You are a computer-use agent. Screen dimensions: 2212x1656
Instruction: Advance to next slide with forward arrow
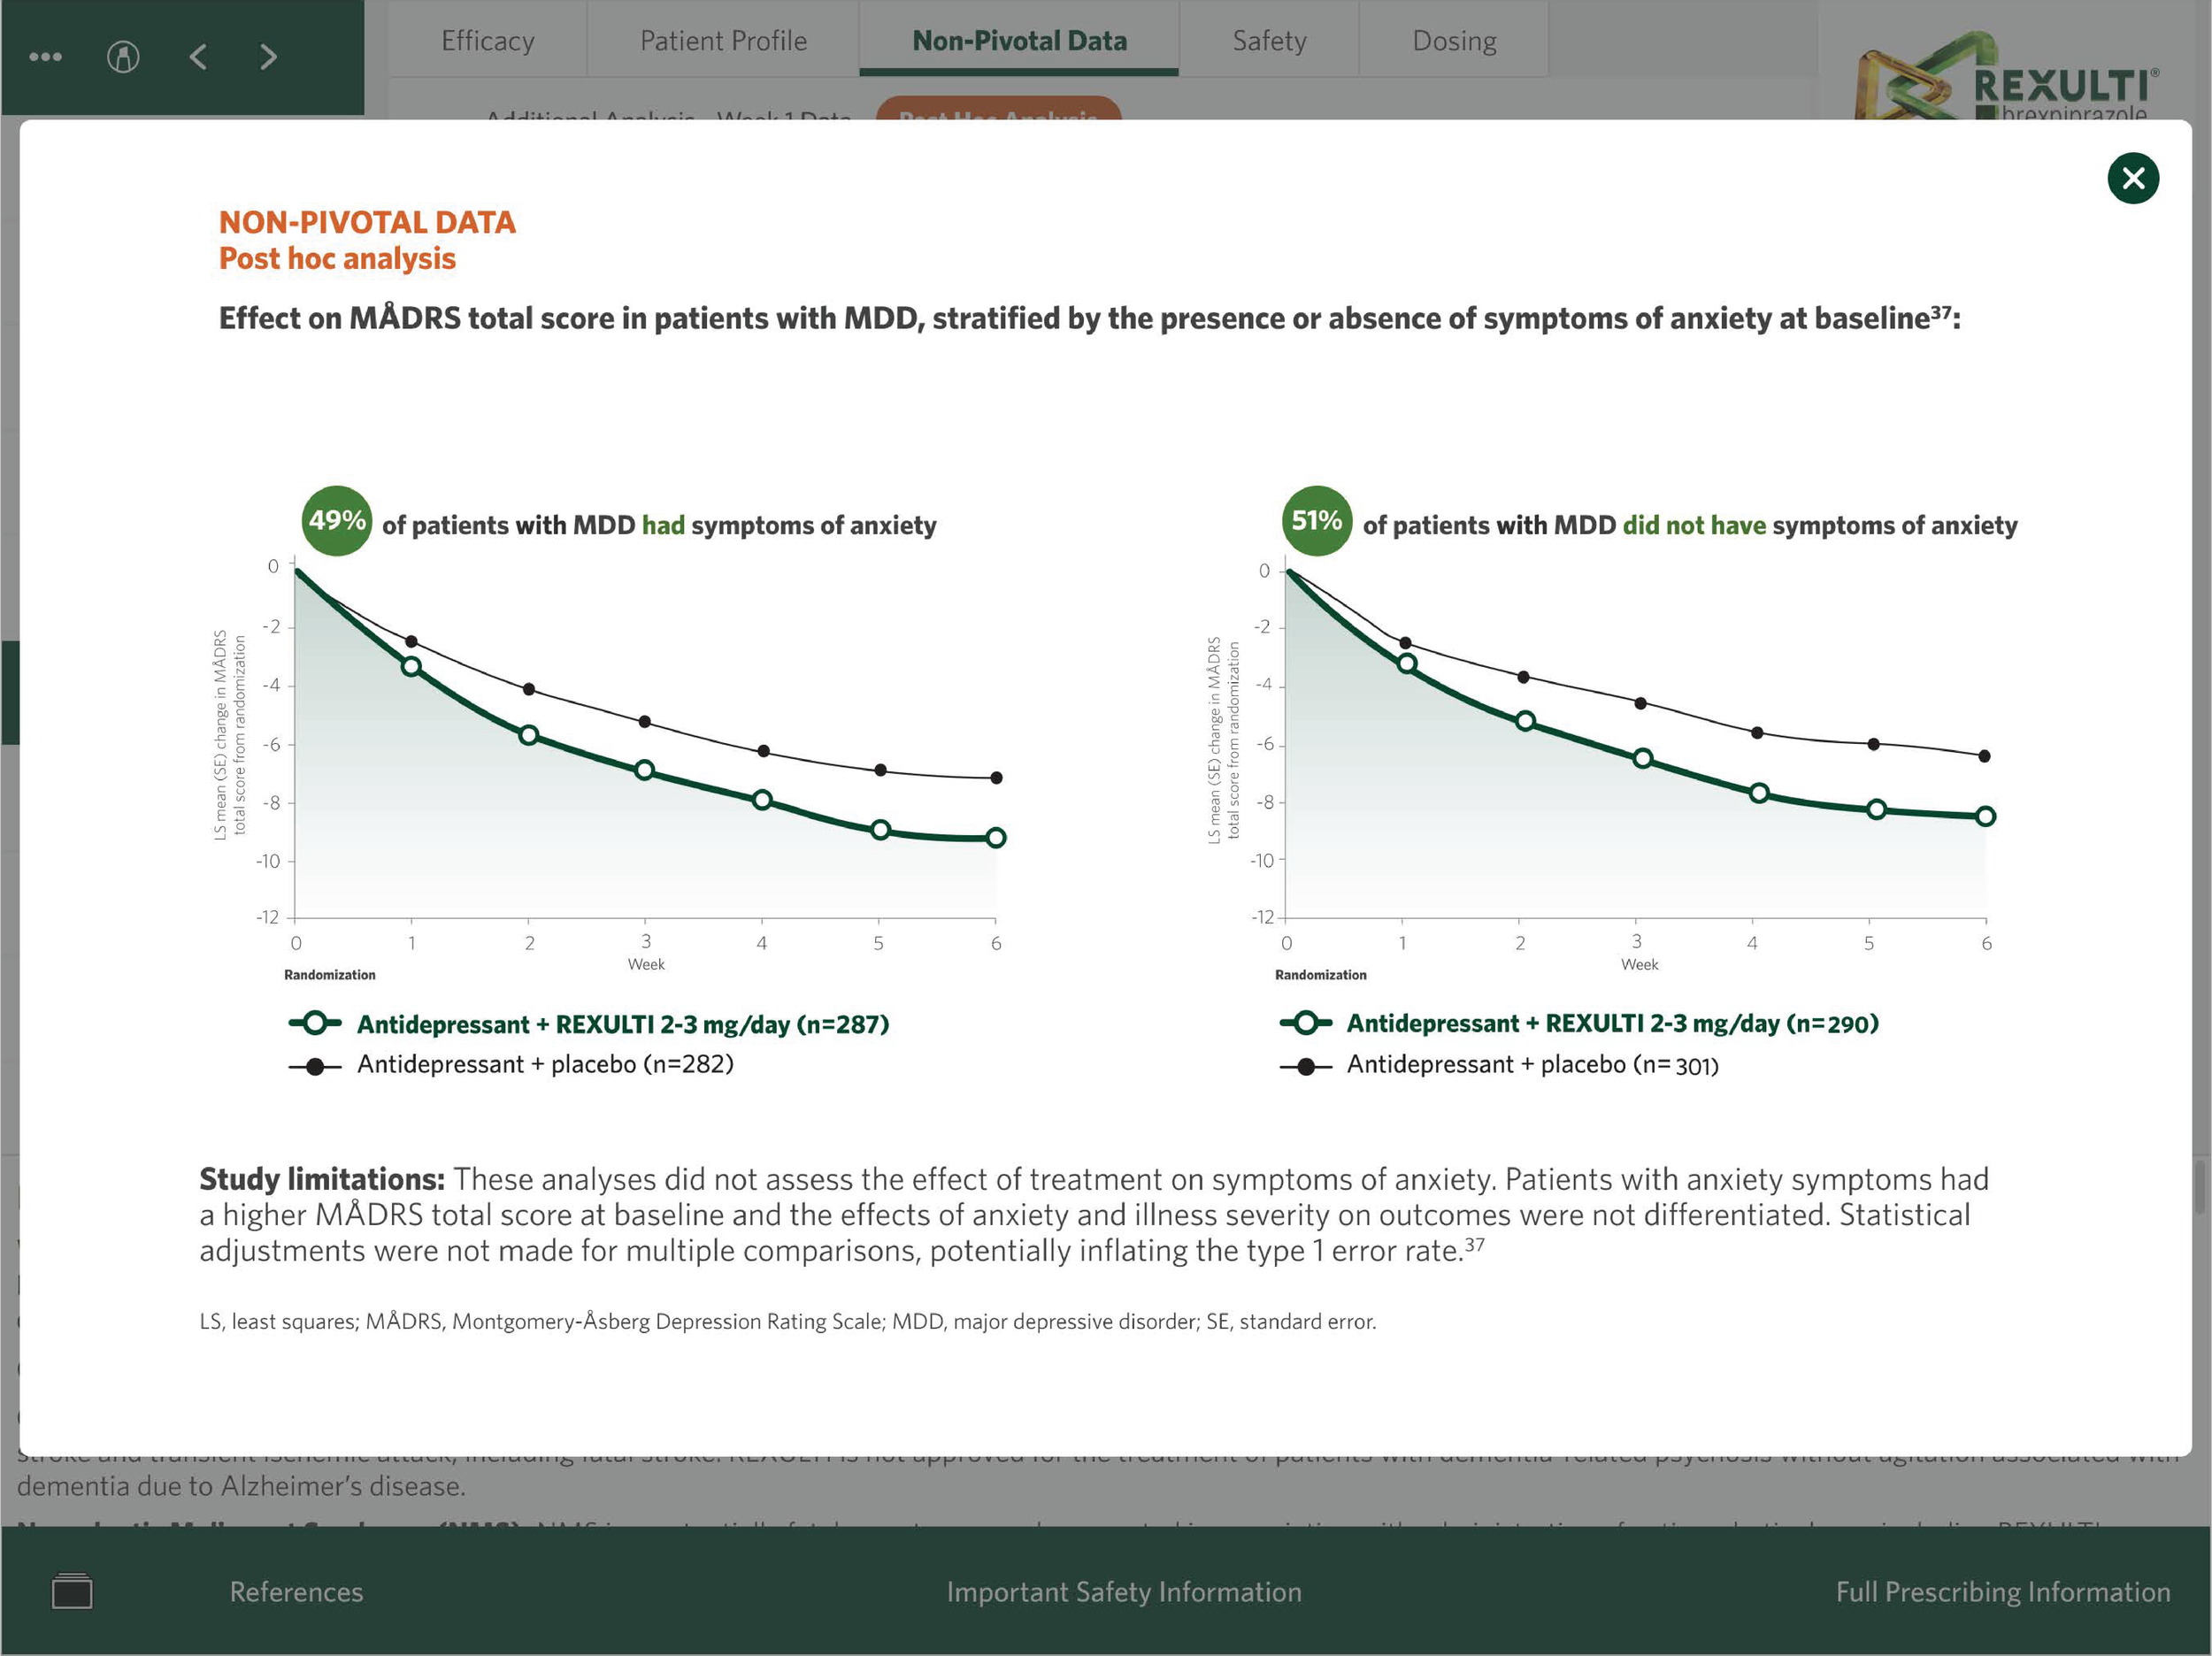coord(268,57)
